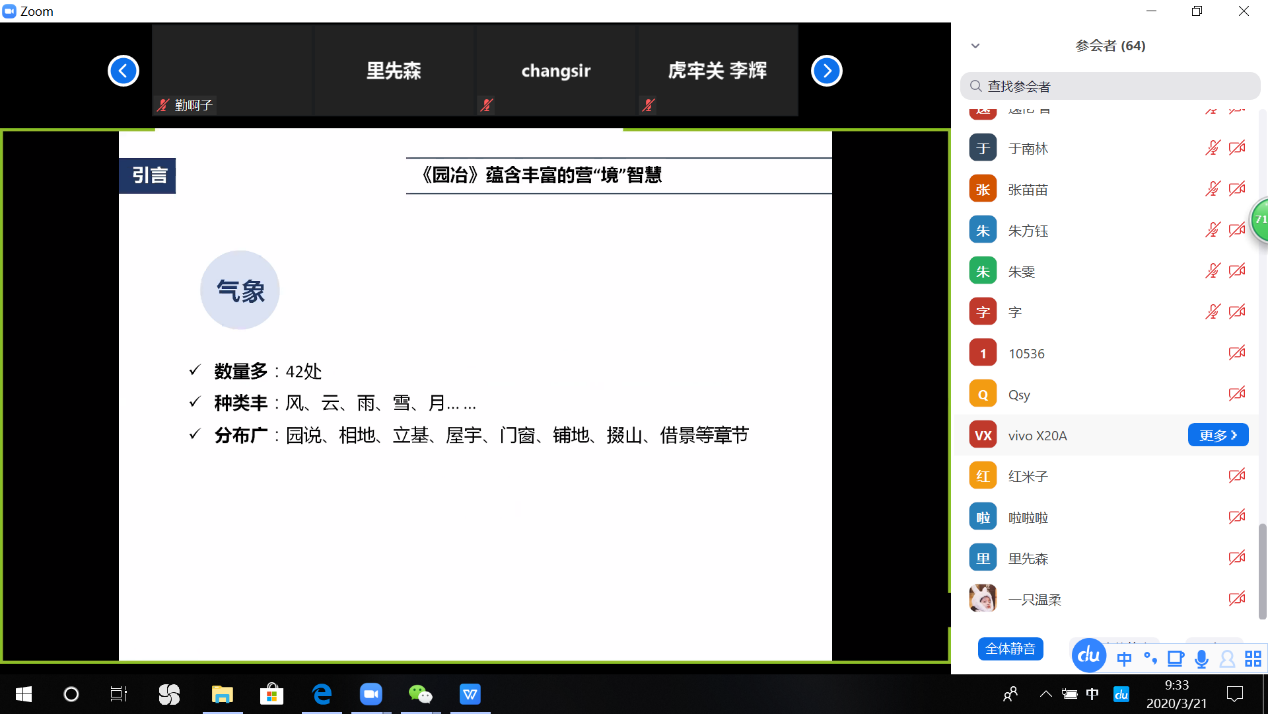The image size is (1268, 714).
Task: Open WPS Office from the taskbar
Action: point(470,694)
